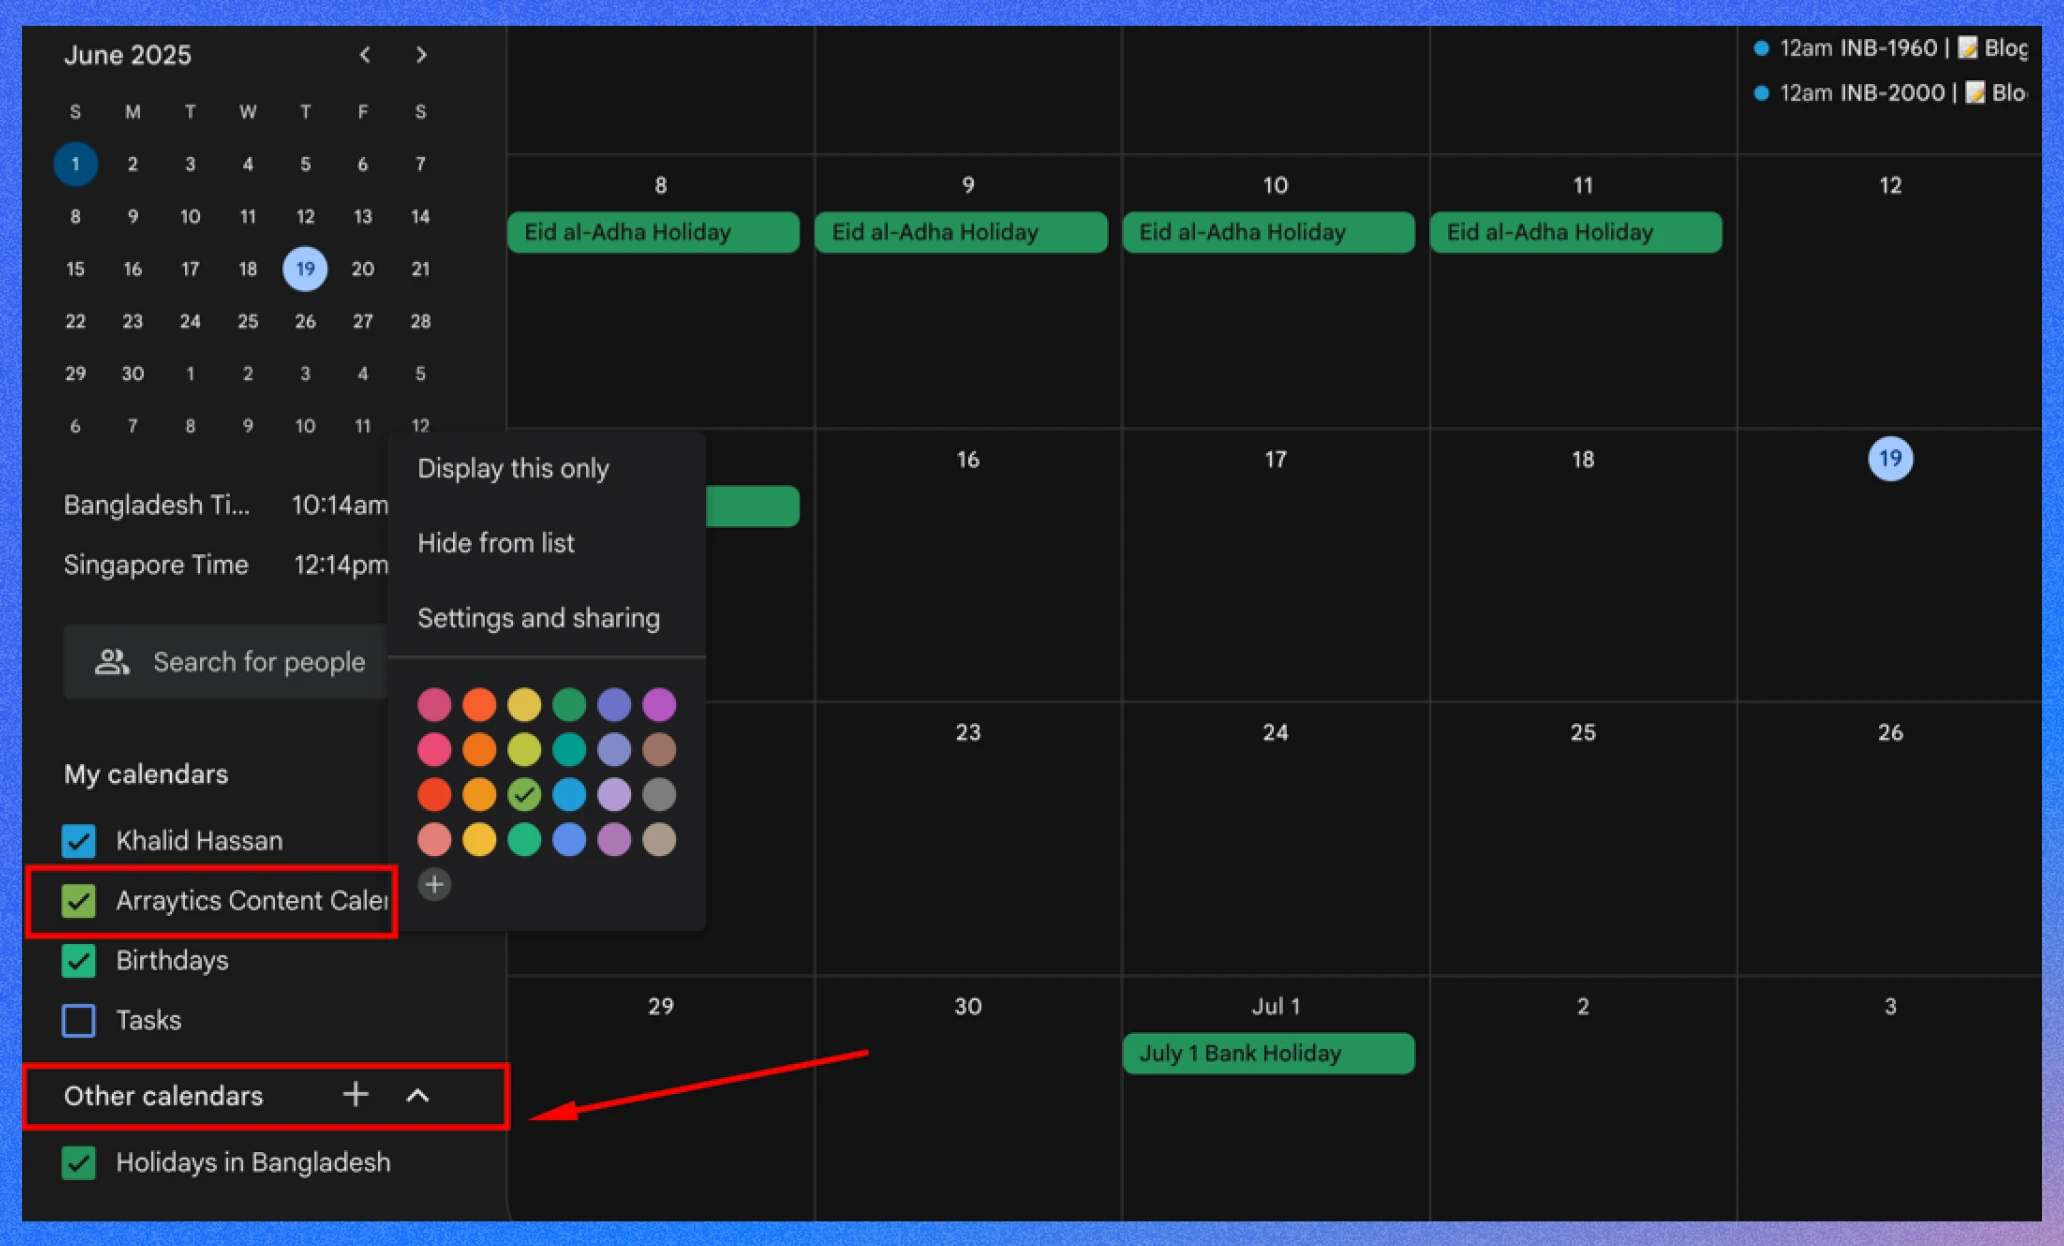Screen dimensions: 2064x1246
Task: Click day 24 in the main grid
Action: (x=1275, y=732)
